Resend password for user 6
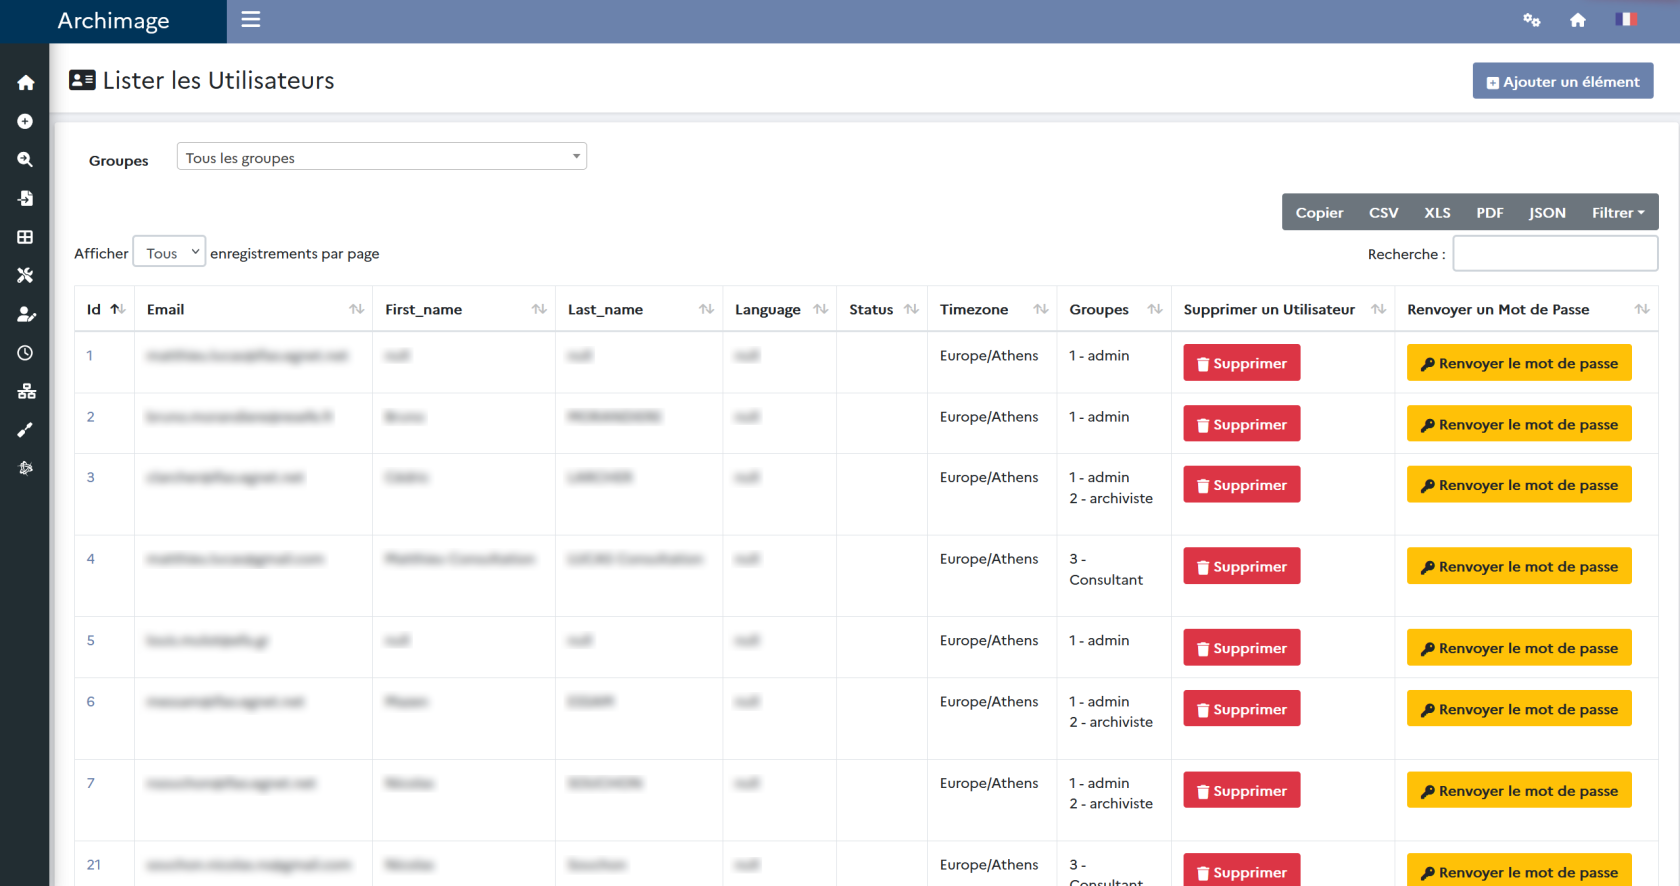 pyautogui.click(x=1519, y=709)
